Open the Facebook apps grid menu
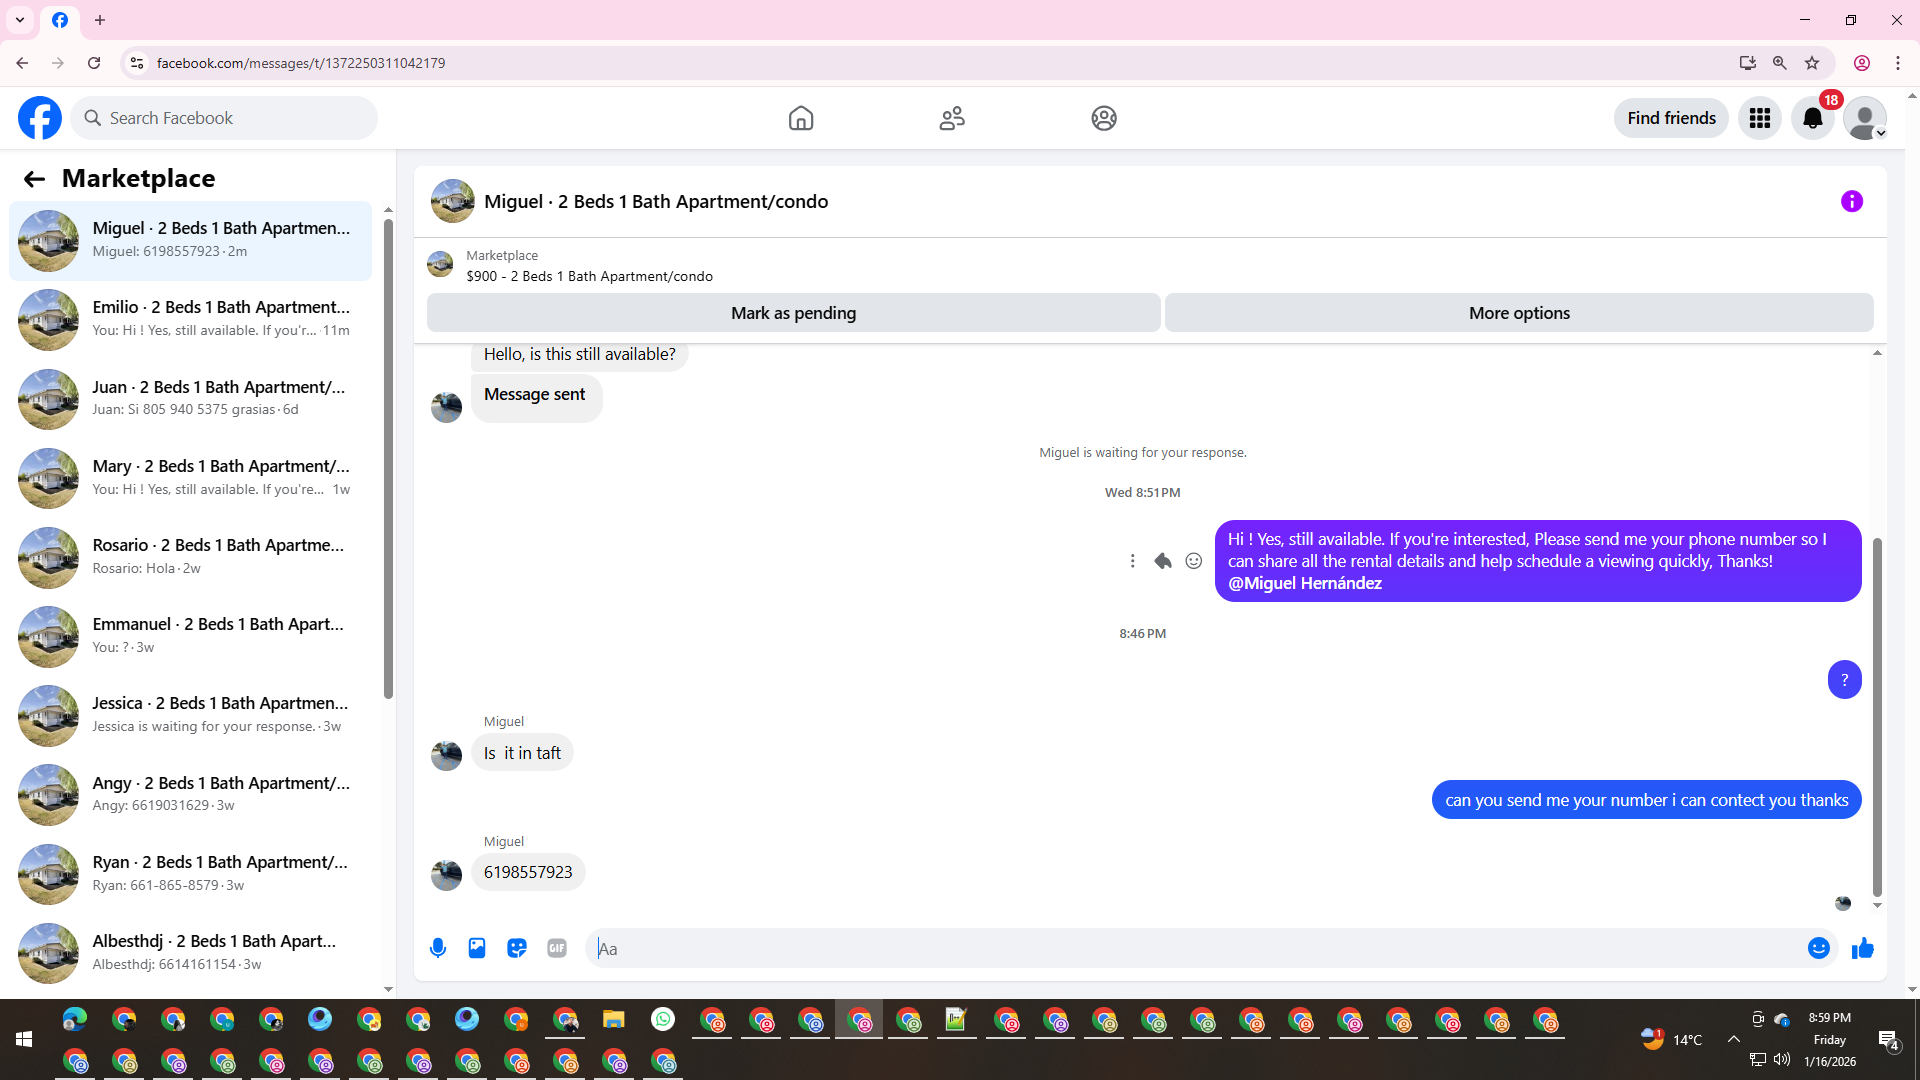 coord(1759,118)
